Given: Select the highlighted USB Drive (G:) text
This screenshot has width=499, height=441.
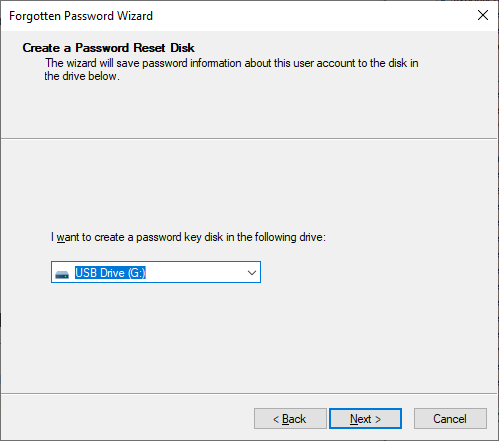Looking at the screenshot, I should pyautogui.click(x=110, y=273).
